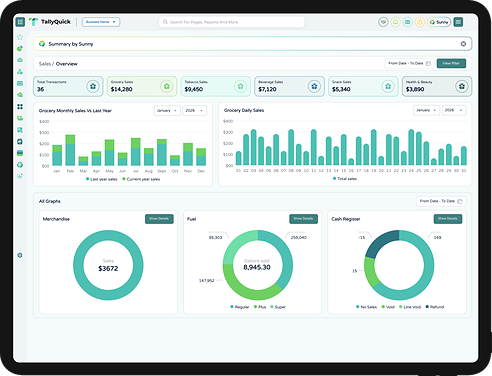Open the January dropdown in Grocery Monthly Sales

[x=167, y=110]
